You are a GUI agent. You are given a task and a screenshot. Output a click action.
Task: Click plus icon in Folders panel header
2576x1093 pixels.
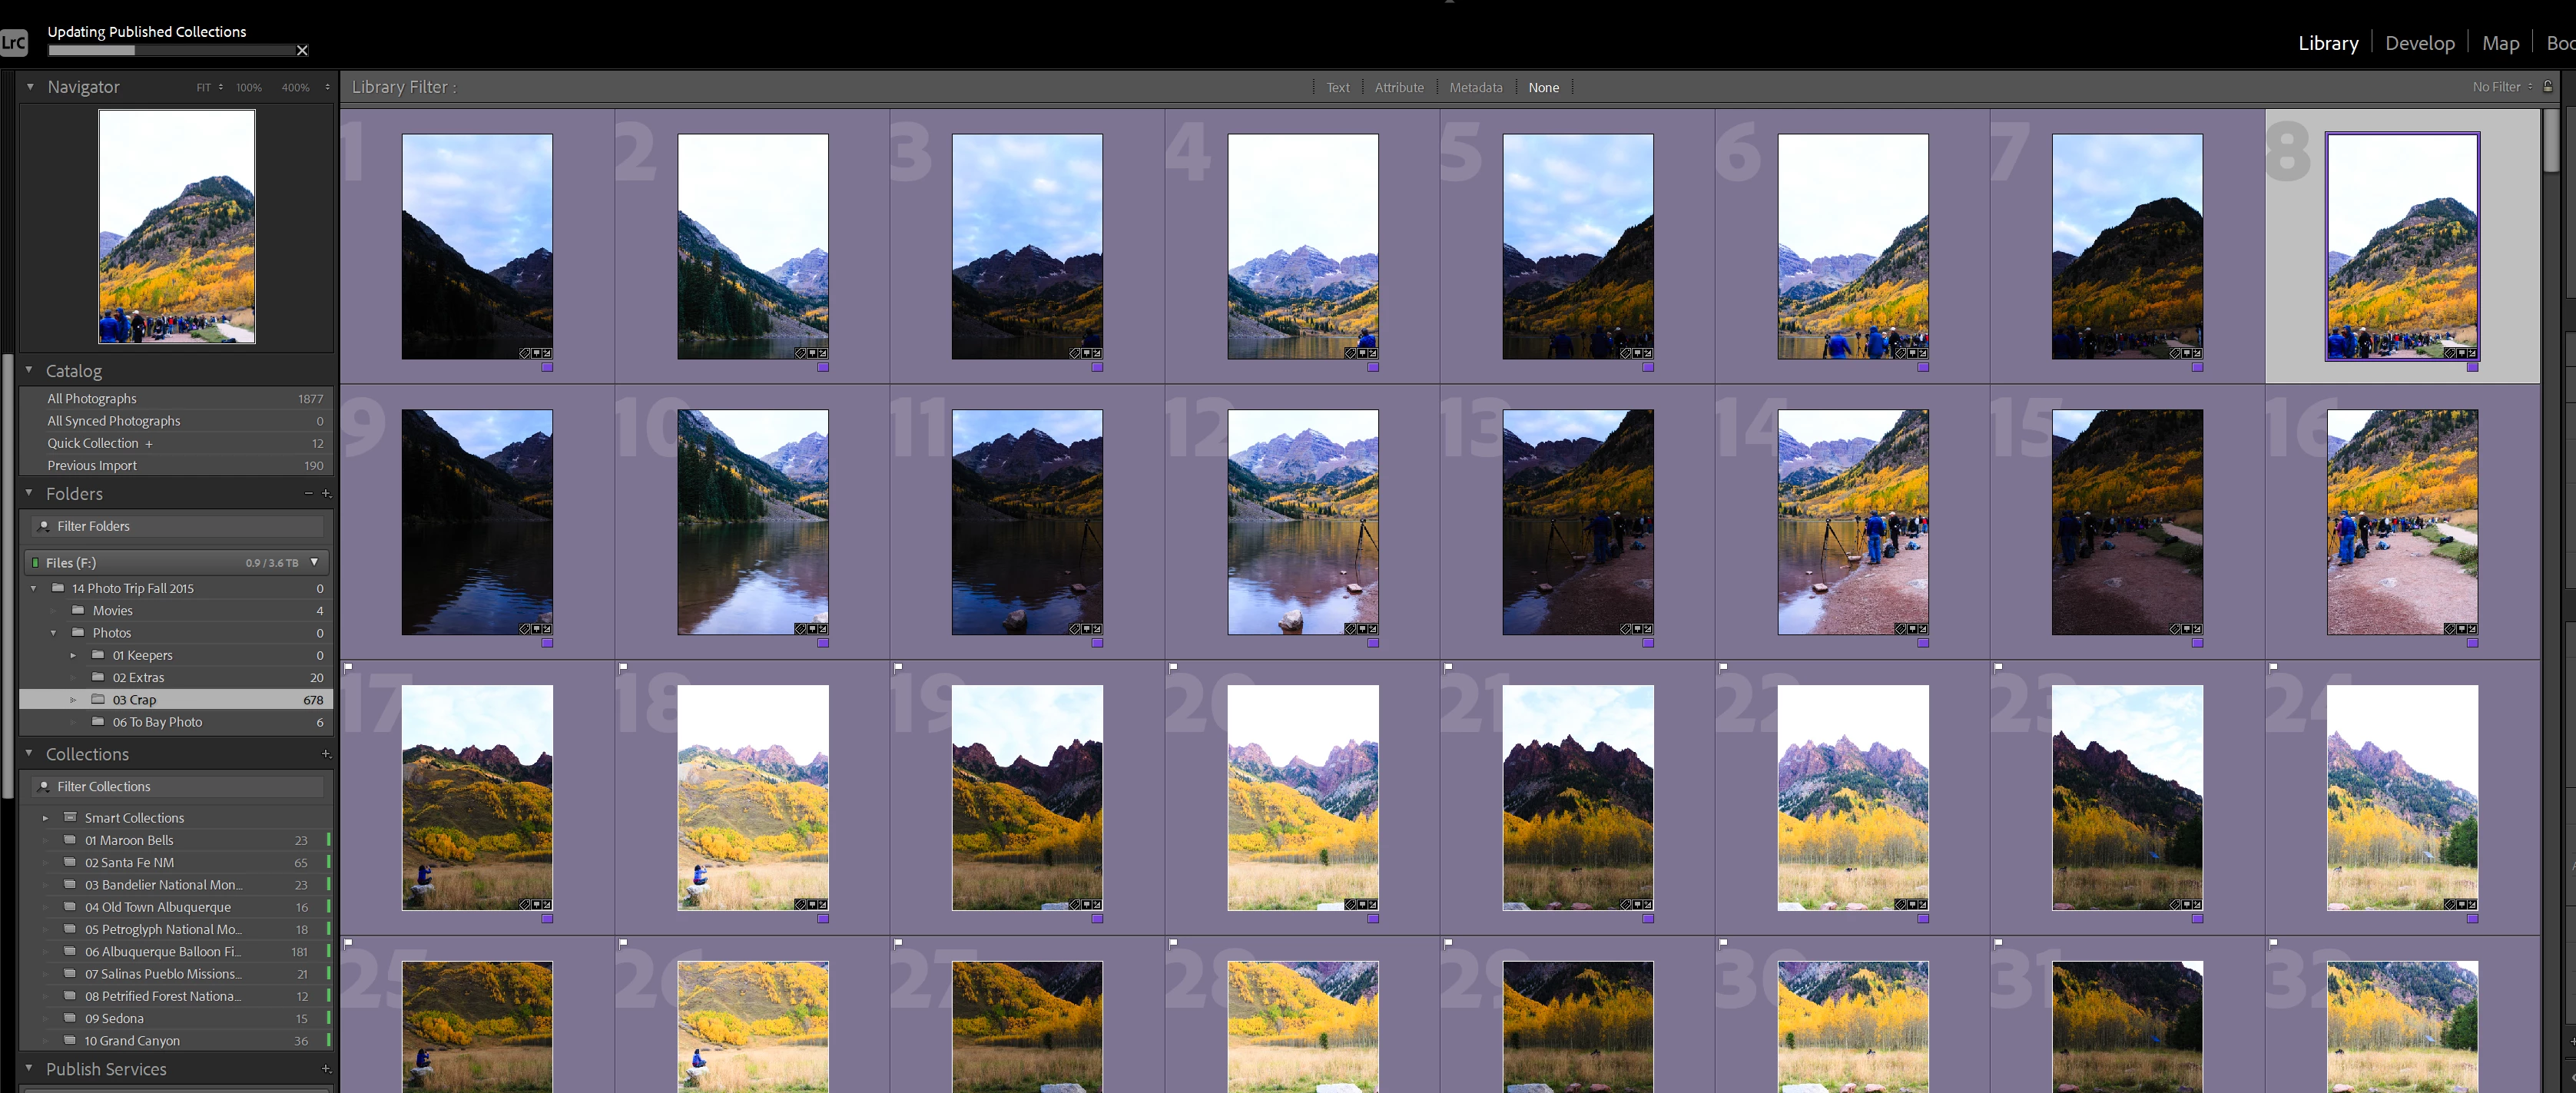tap(326, 494)
